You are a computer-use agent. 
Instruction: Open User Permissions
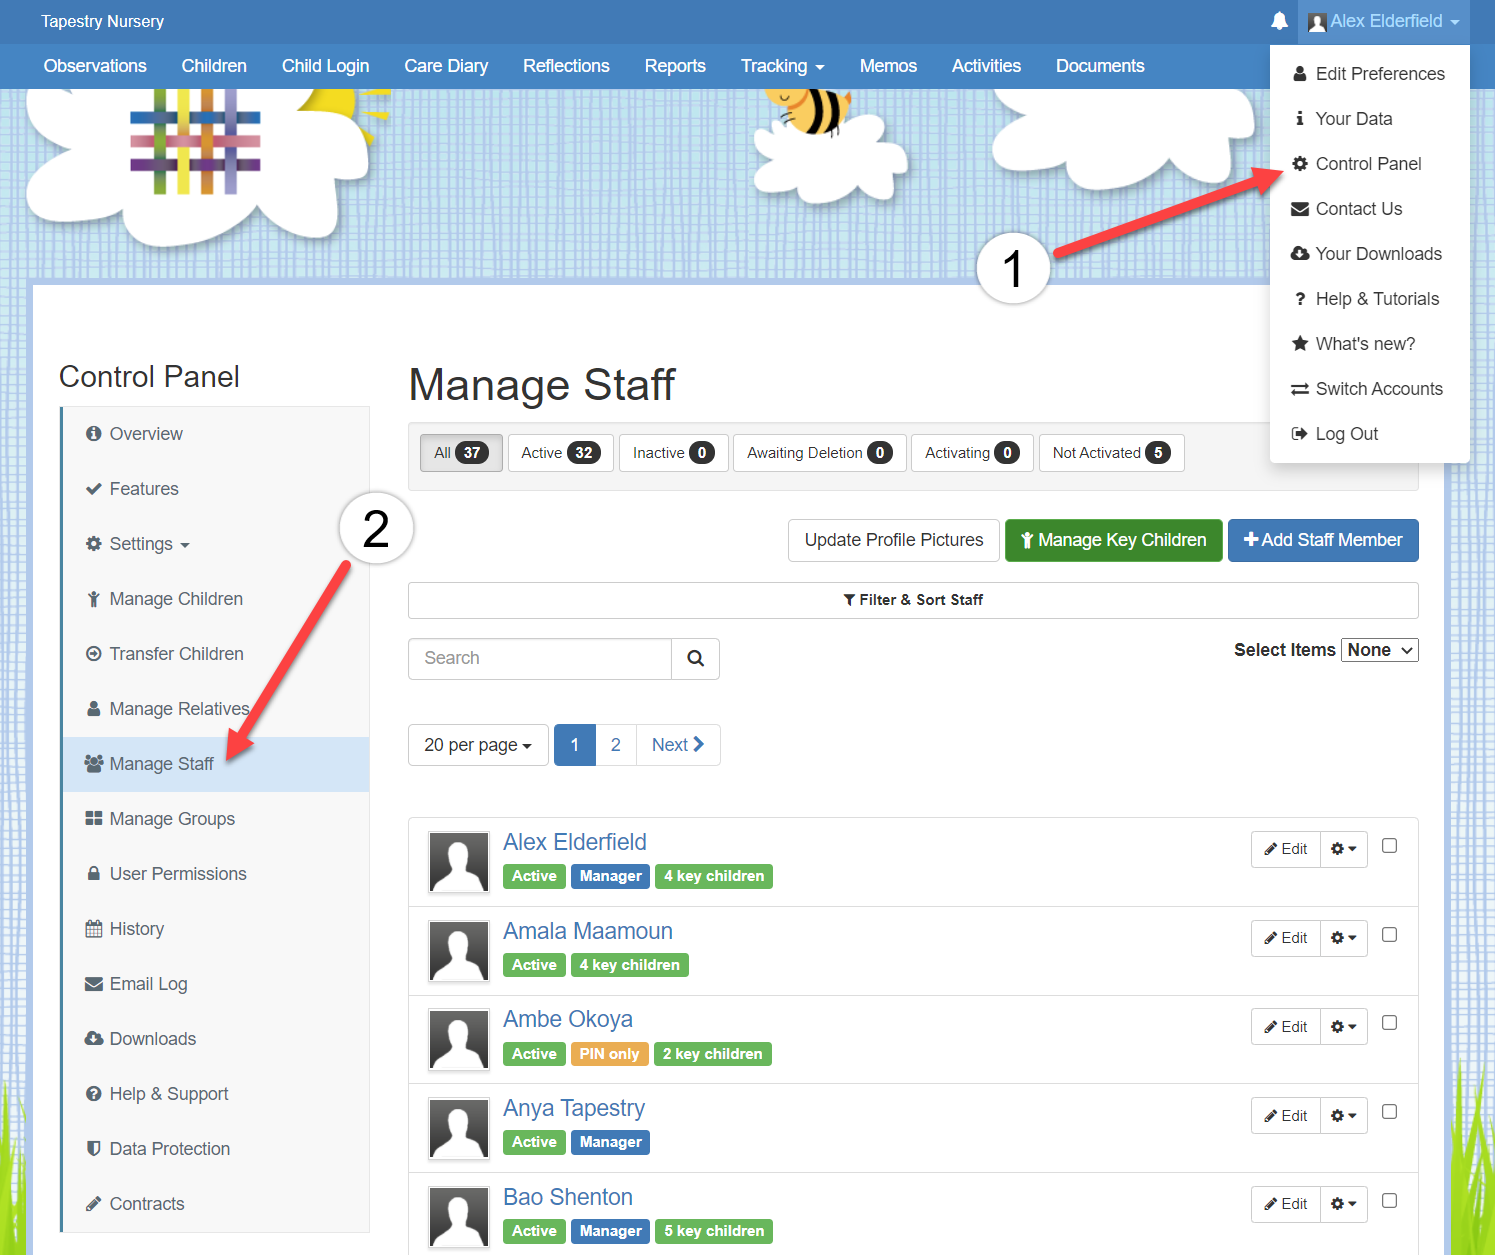[216, 874]
